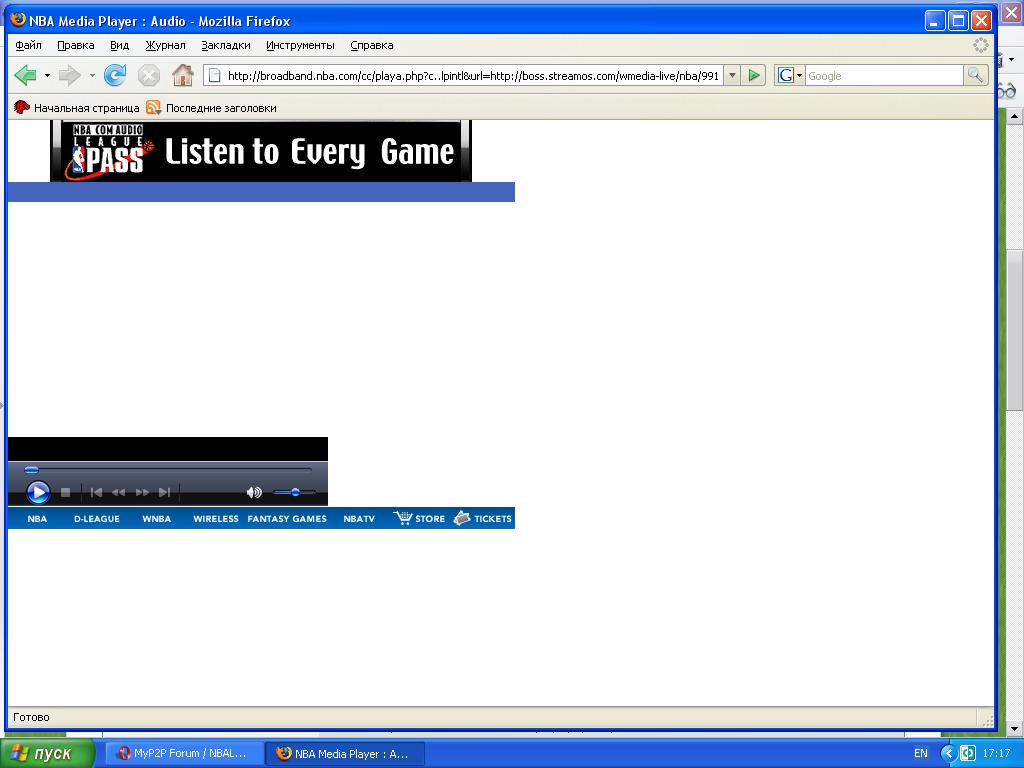1024x768 pixels.
Task: Open the STORE shopping cart link
Action: [419, 519]
